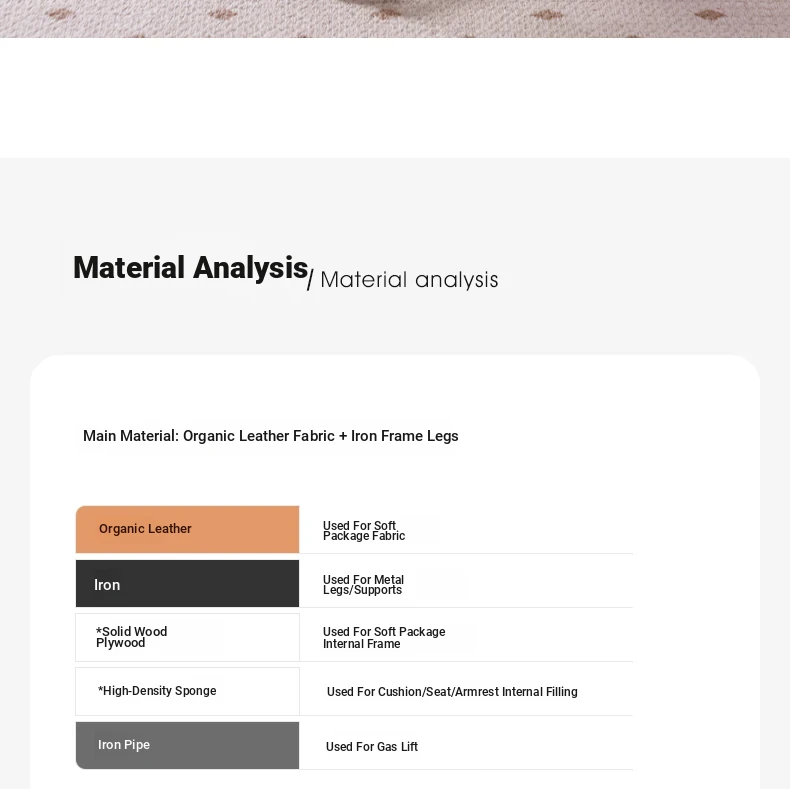Click the Used For Gas Lift text
Image resolution: width=790 pixels, height=789 pixels.
pos(372,747)
